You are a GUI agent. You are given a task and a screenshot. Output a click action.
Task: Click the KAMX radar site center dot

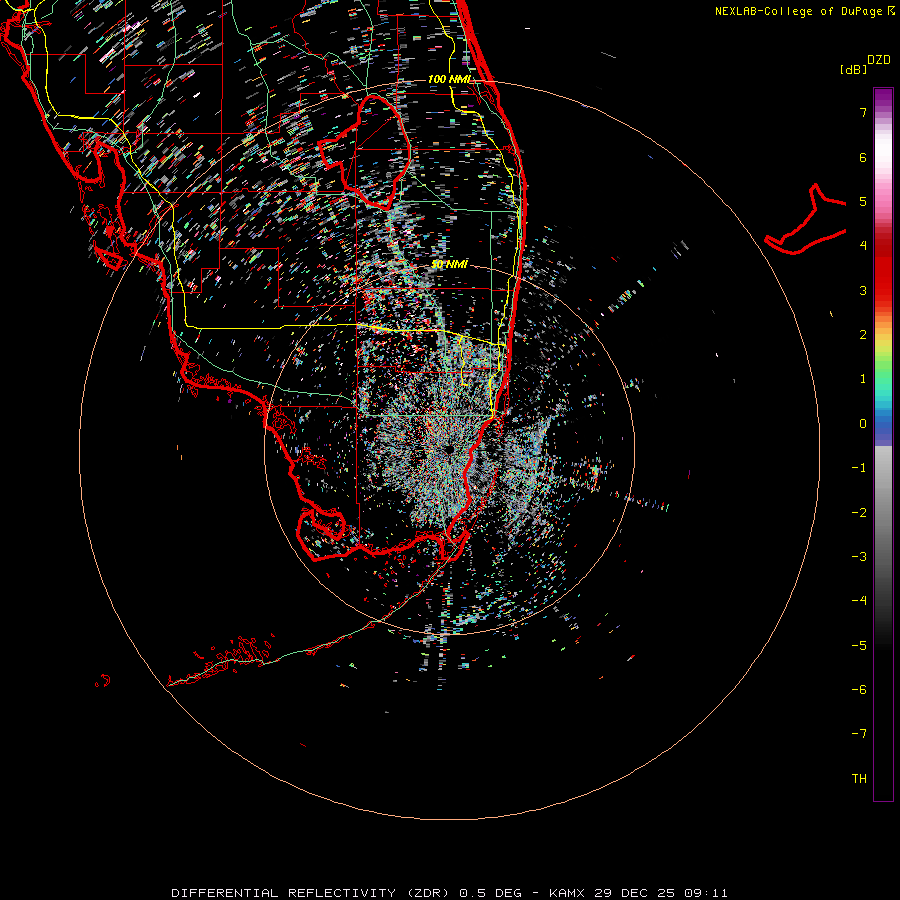[449, 449]
